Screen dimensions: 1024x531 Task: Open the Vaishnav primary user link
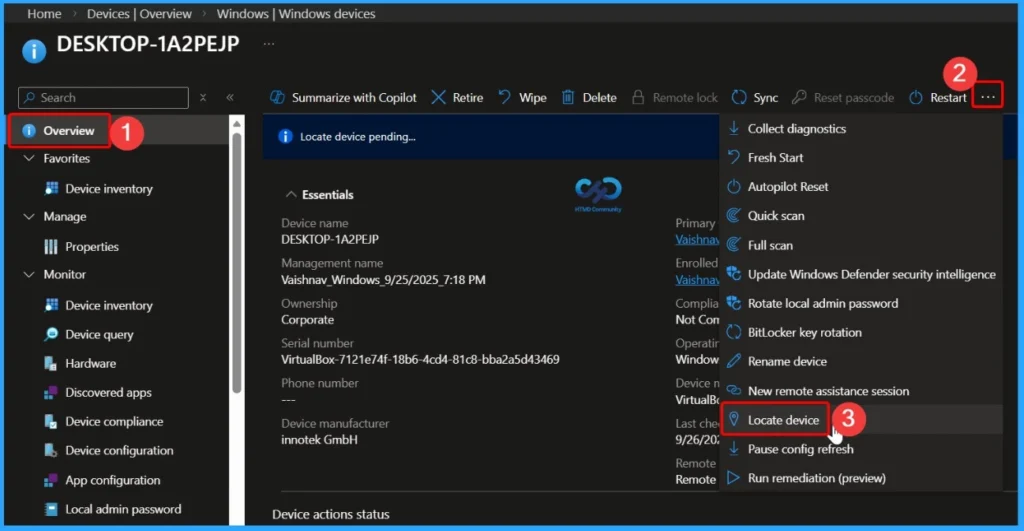697,240
